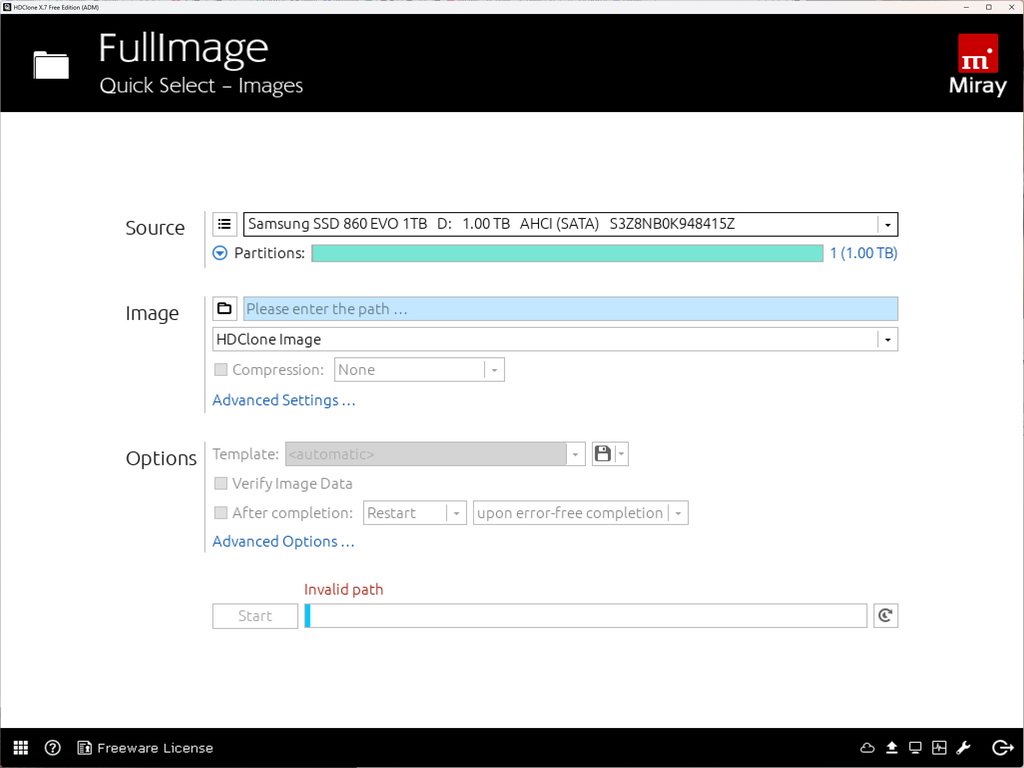1024x768 pixels.
Task: Click the exit arrow icon
Action: [x=1002, y=748]
